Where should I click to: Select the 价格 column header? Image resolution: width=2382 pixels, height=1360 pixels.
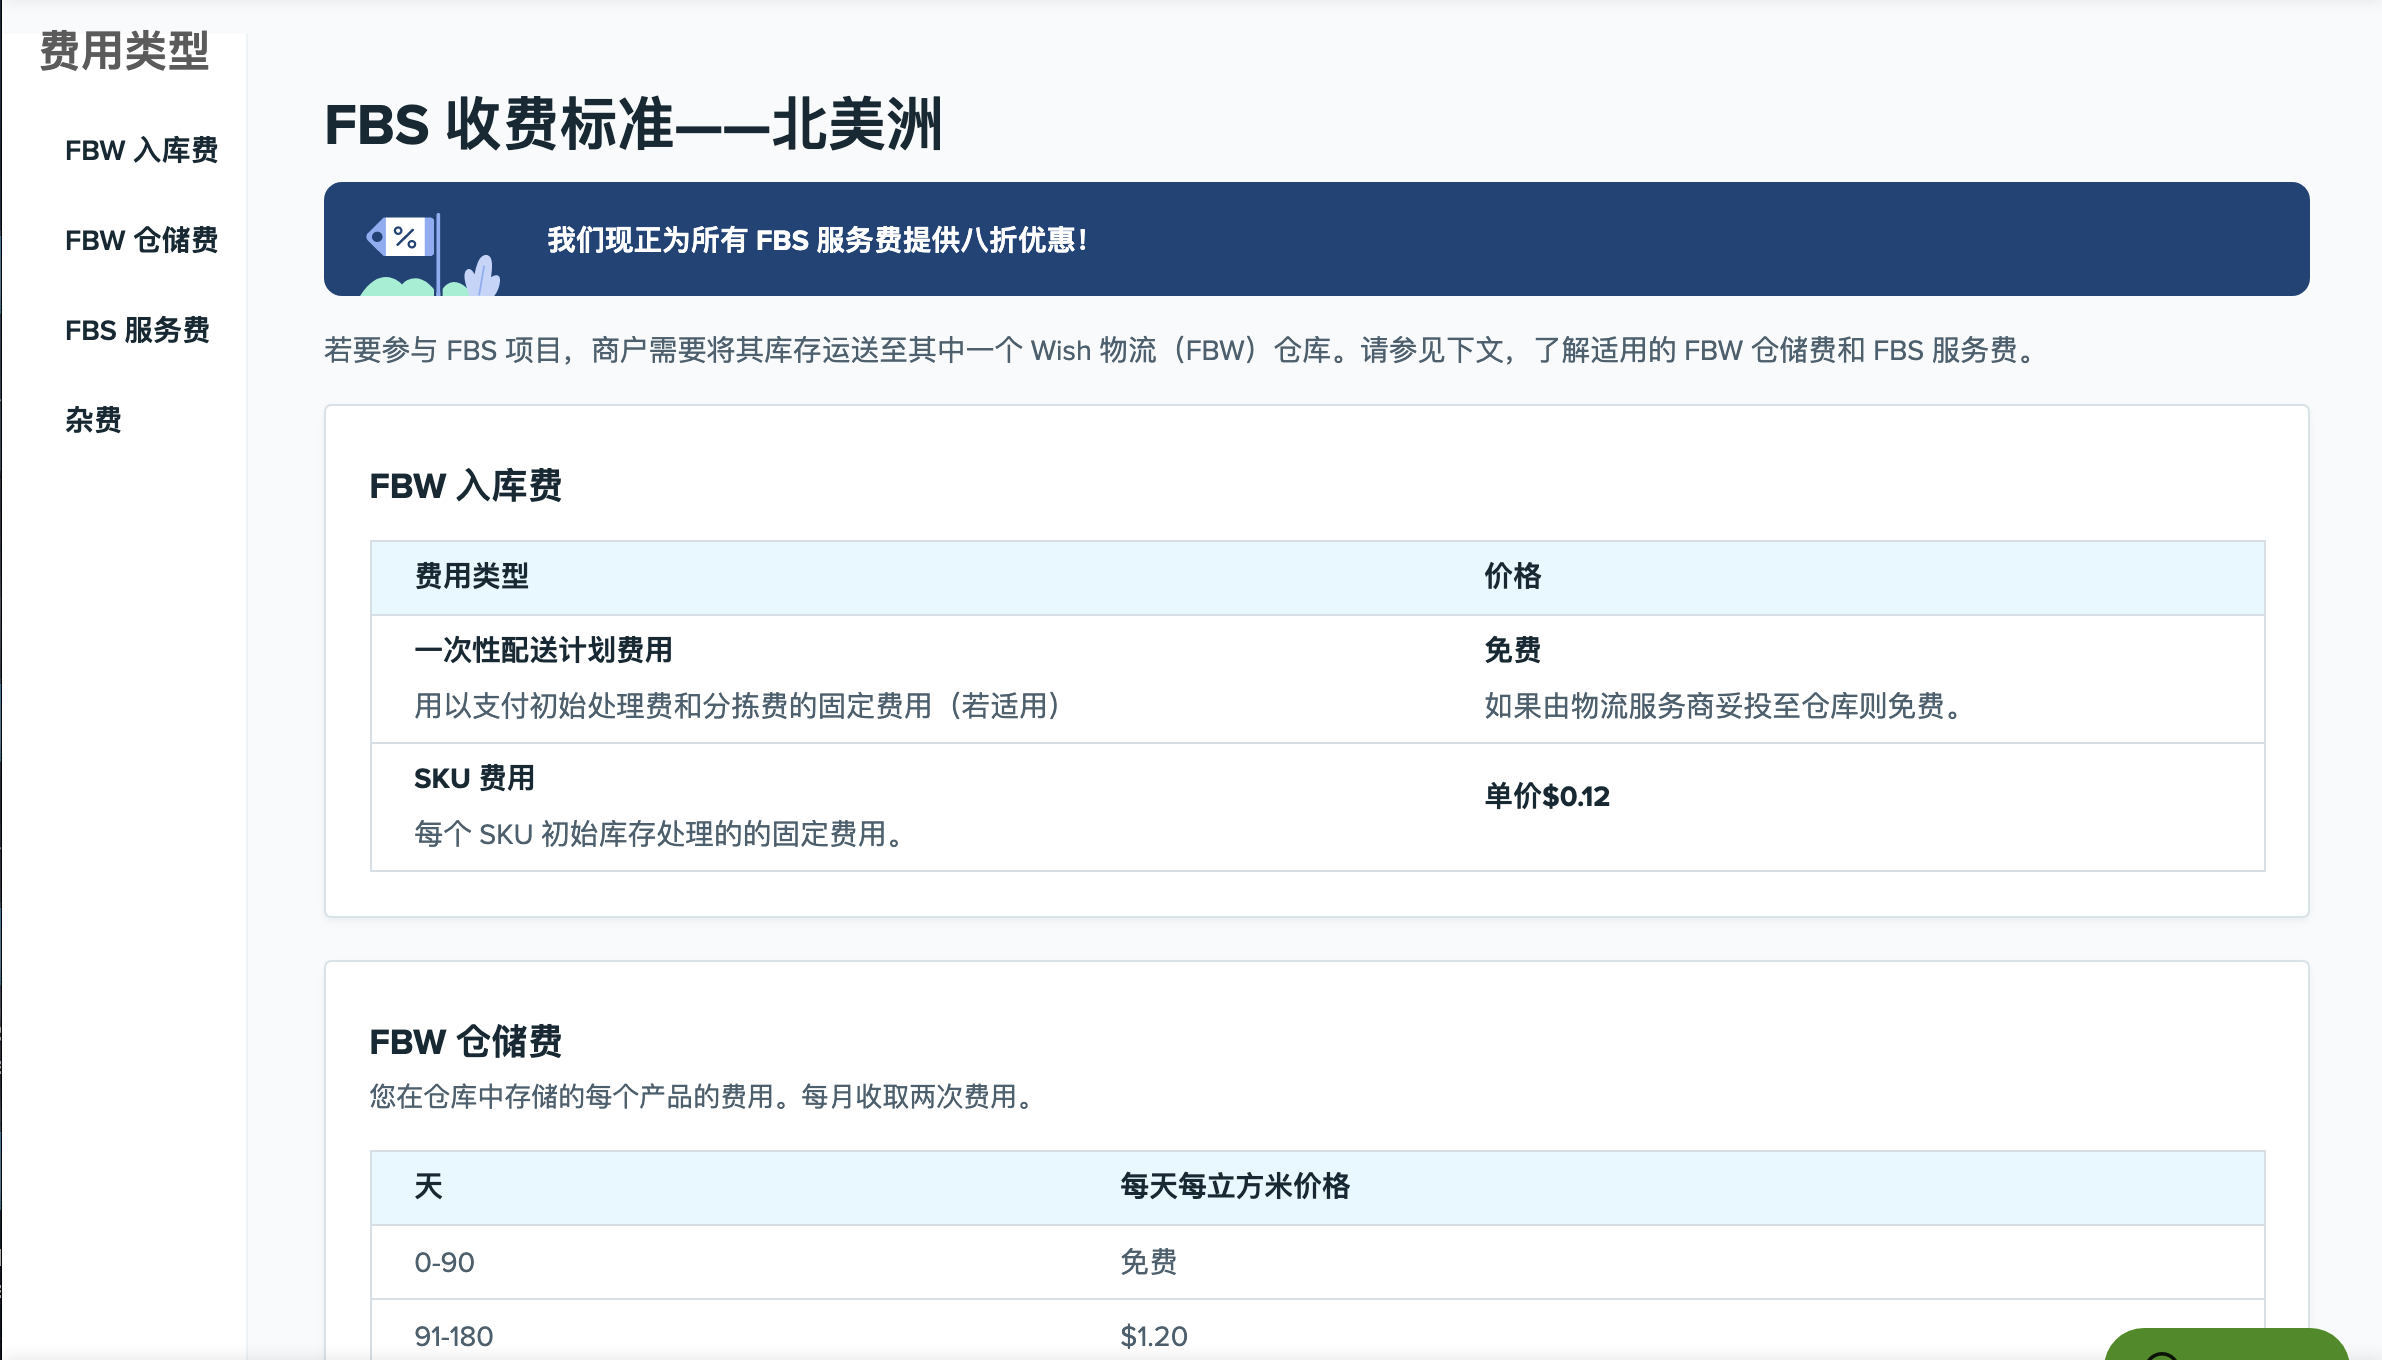1512,576
